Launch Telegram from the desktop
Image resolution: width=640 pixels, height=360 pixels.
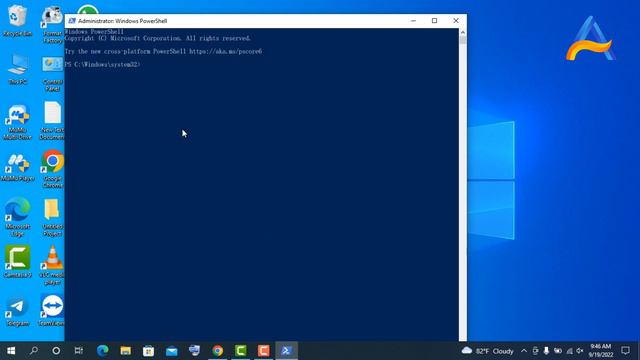(x=17, y=311)
